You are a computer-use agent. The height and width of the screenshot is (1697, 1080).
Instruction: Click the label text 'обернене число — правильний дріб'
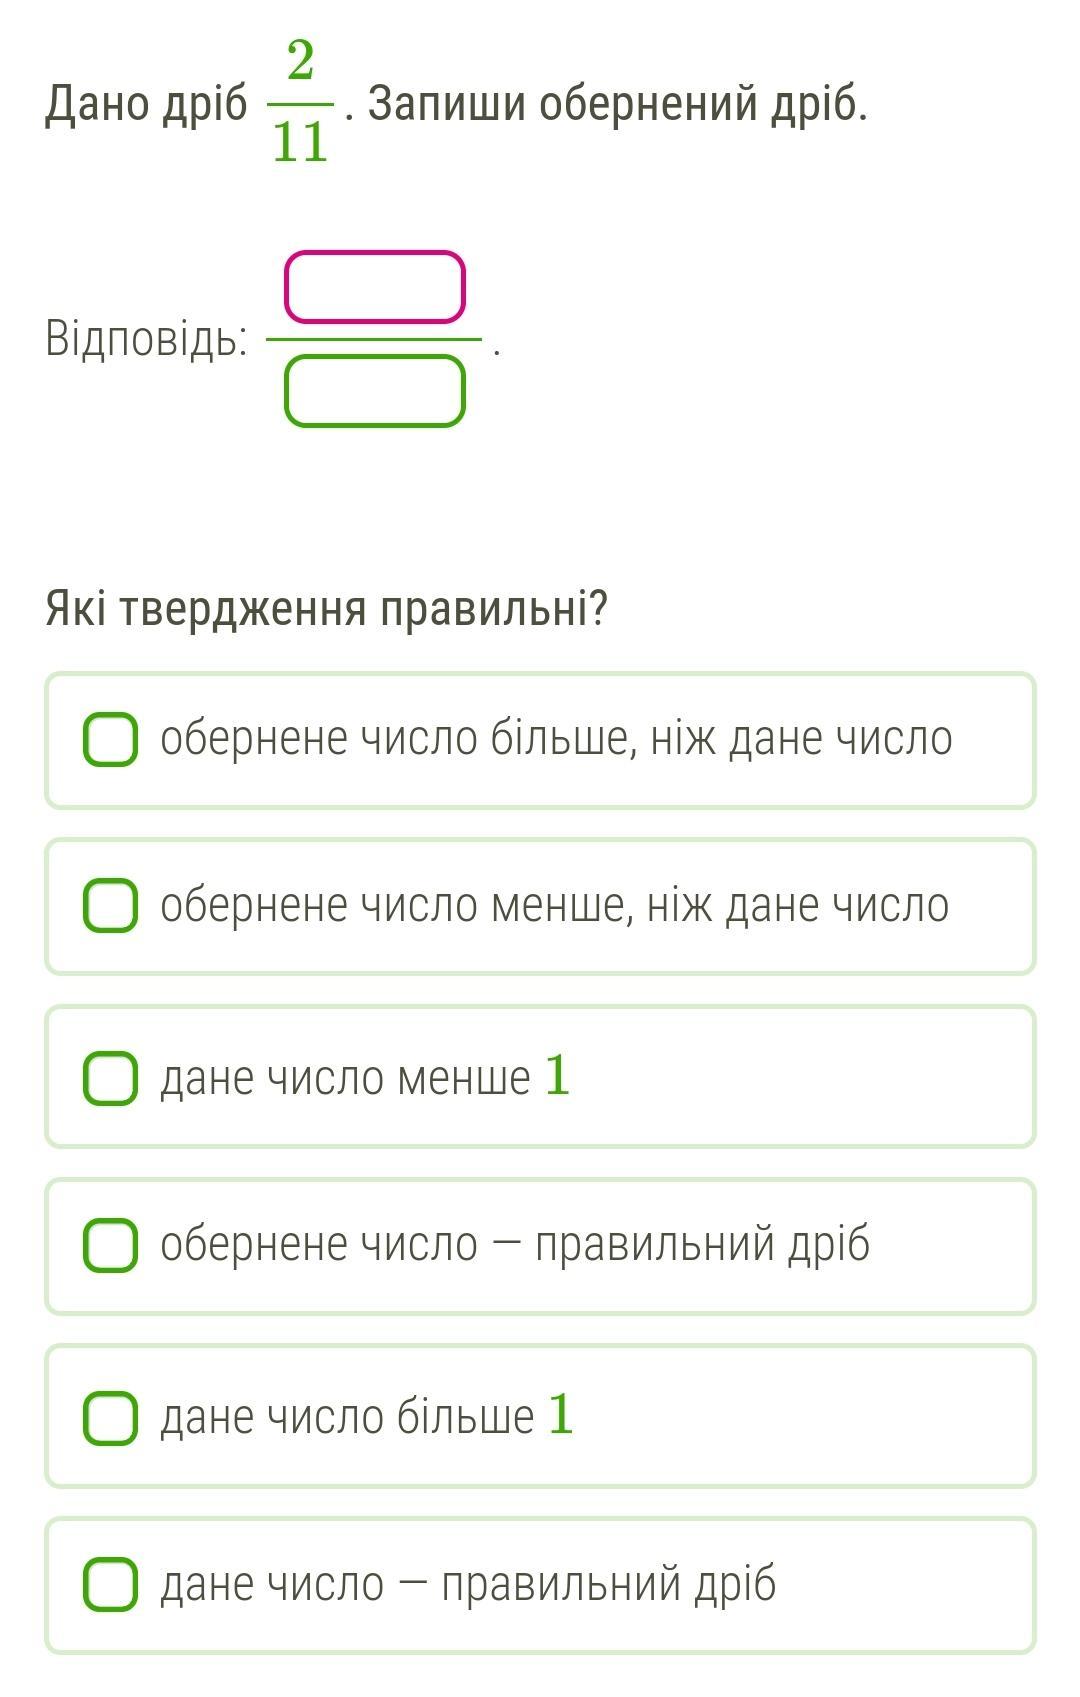point(515,1245)
